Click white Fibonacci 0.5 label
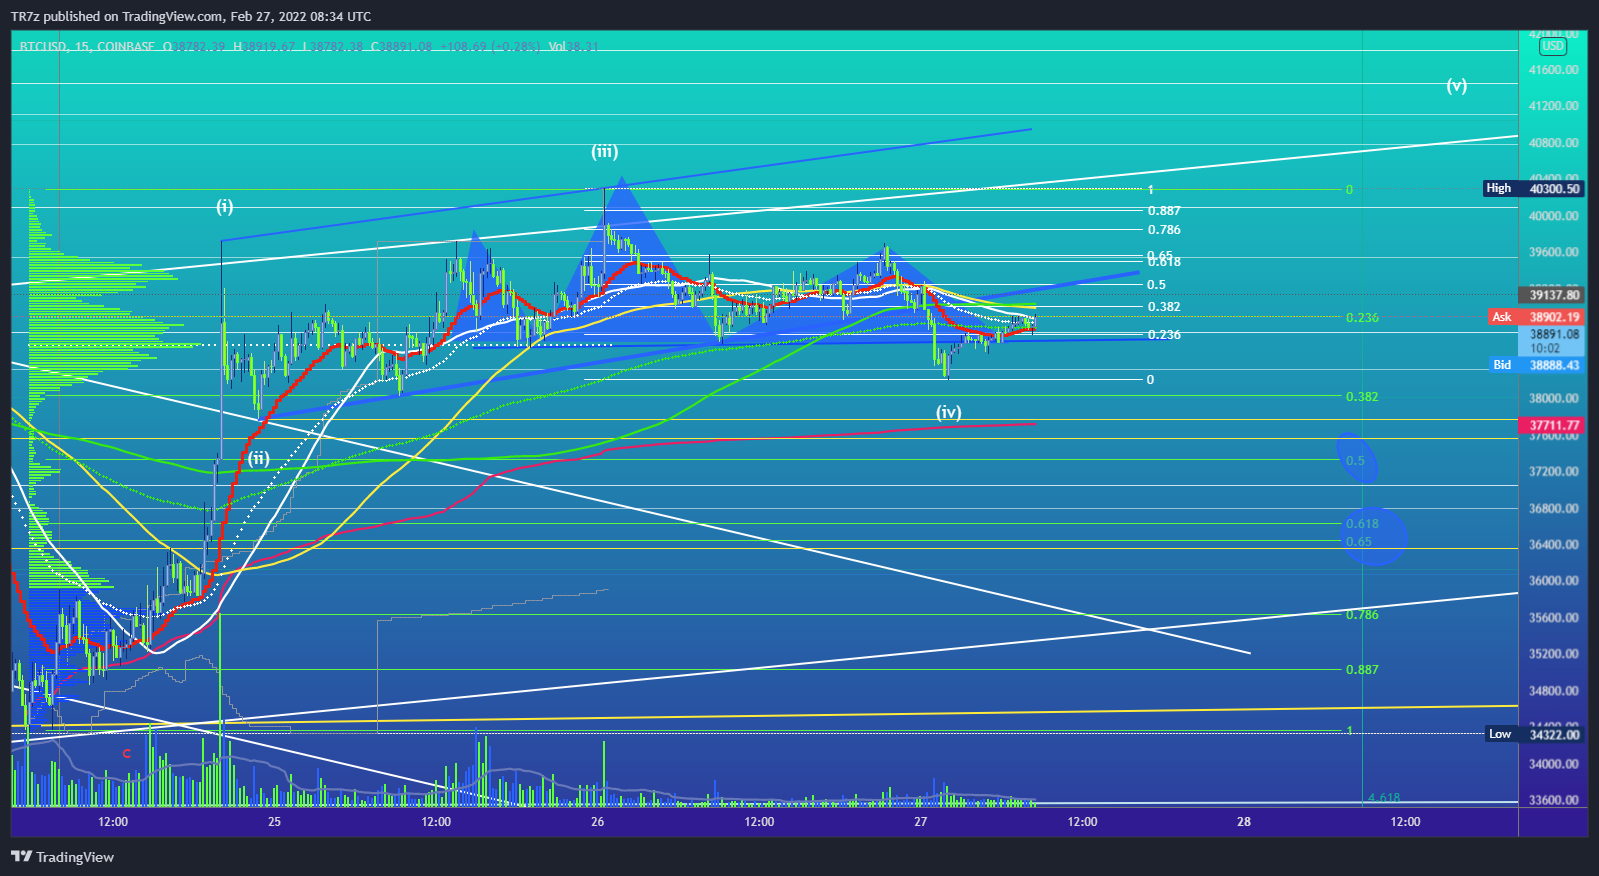The width and height of the screenshot is (1599, 876). (1156, 285)
